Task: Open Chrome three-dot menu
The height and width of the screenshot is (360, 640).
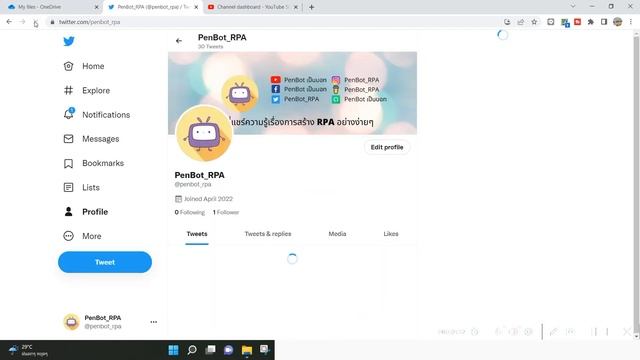Action: pos(631,22)
